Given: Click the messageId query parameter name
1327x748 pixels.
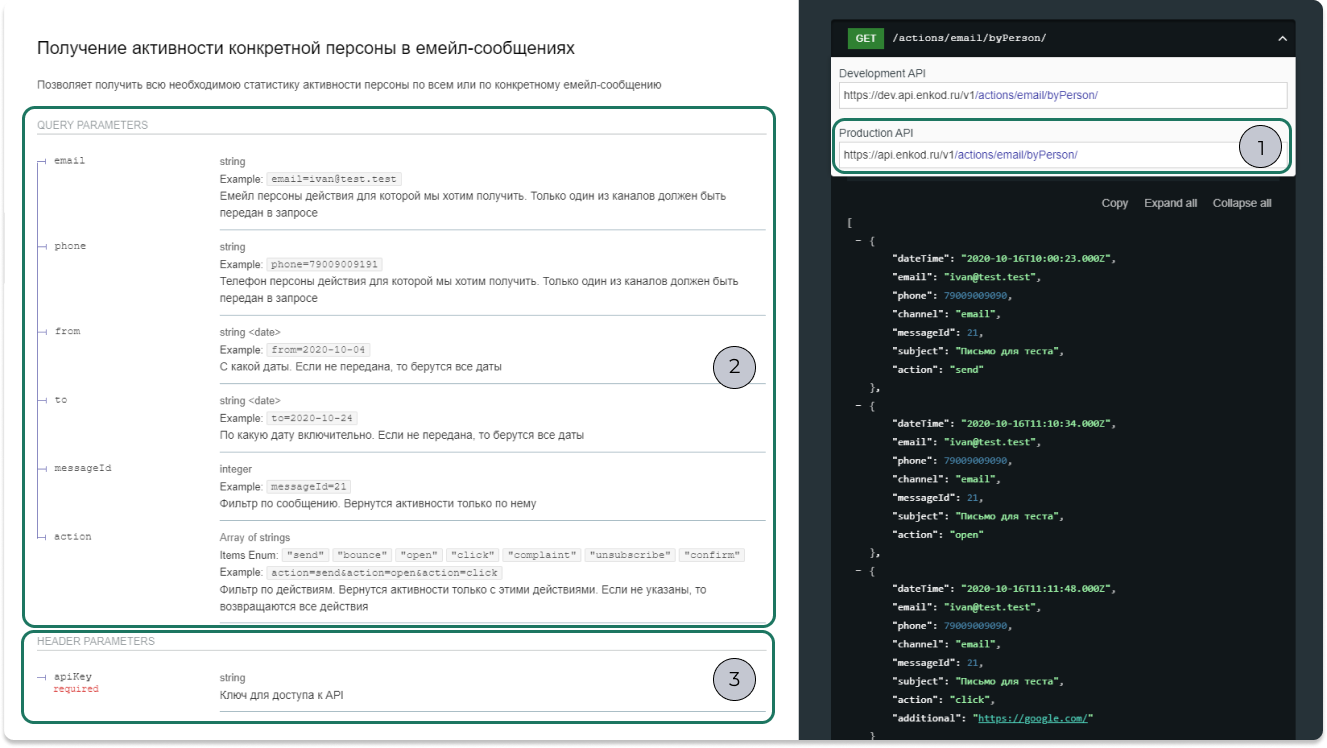Looking at the screenshot, I should point(82,468).
